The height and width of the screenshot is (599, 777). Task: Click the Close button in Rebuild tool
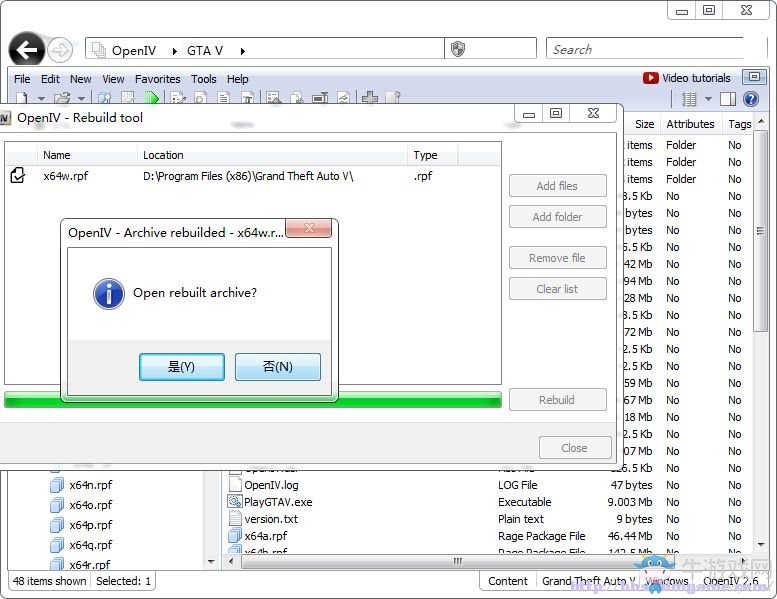click(x=575, y=447)
